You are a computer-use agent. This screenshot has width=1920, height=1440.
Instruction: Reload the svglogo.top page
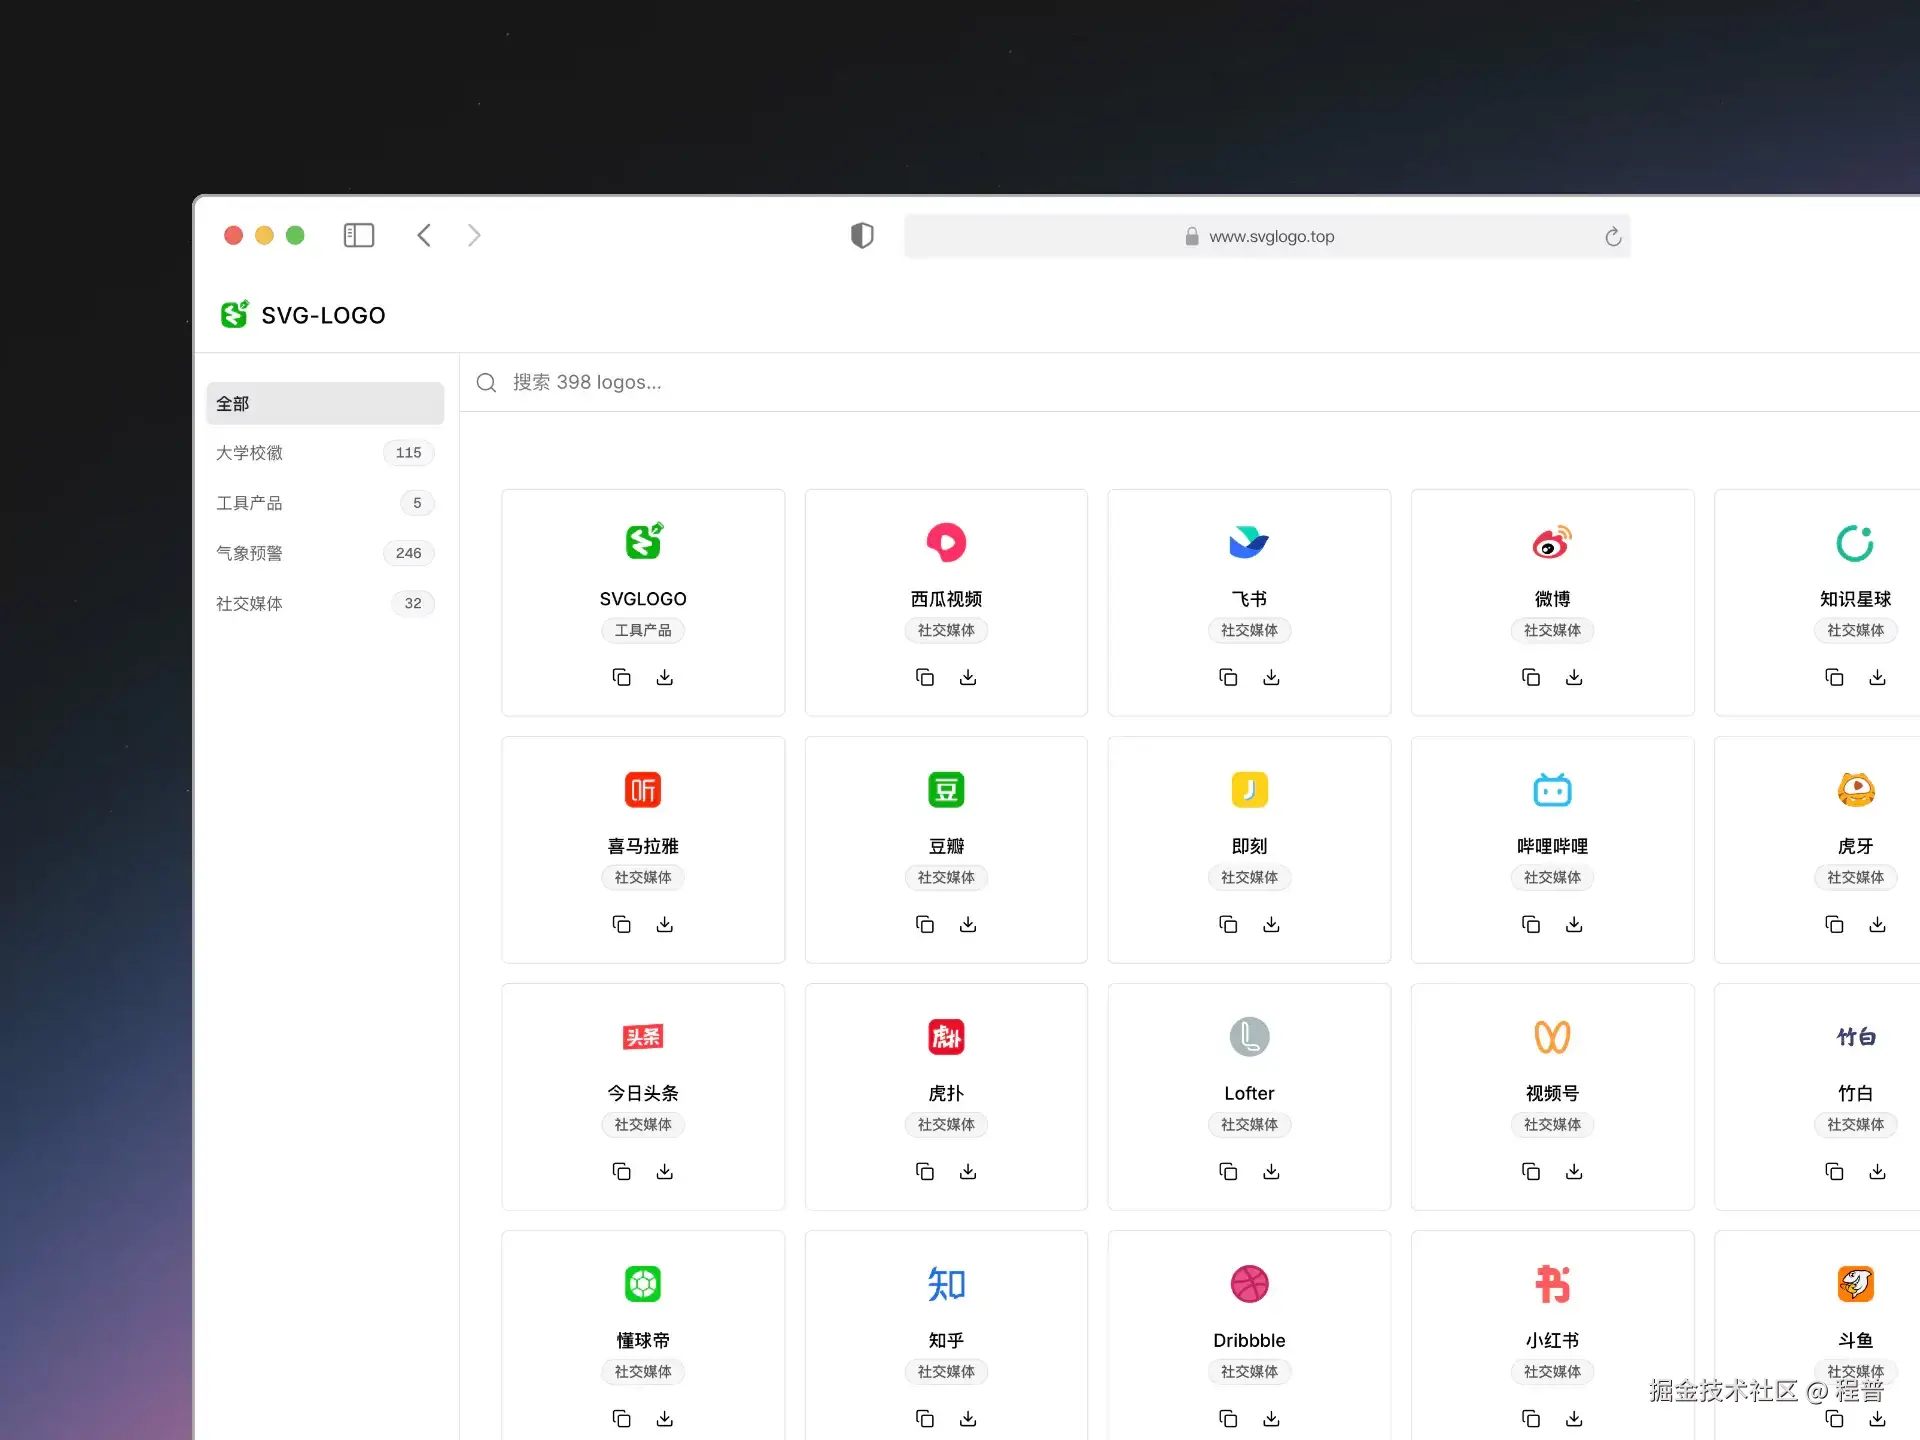point(1613,236)
